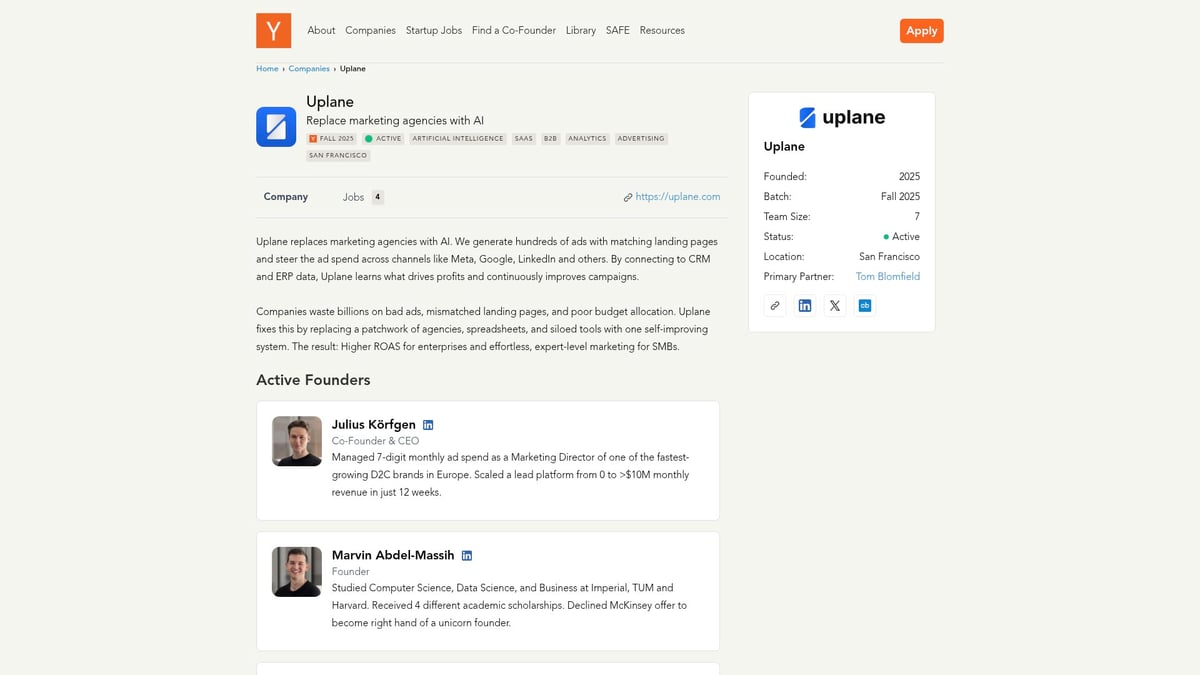Screen dimensions: 1200x675
Task: Open the Companies menu item
Action: [370, 30]
